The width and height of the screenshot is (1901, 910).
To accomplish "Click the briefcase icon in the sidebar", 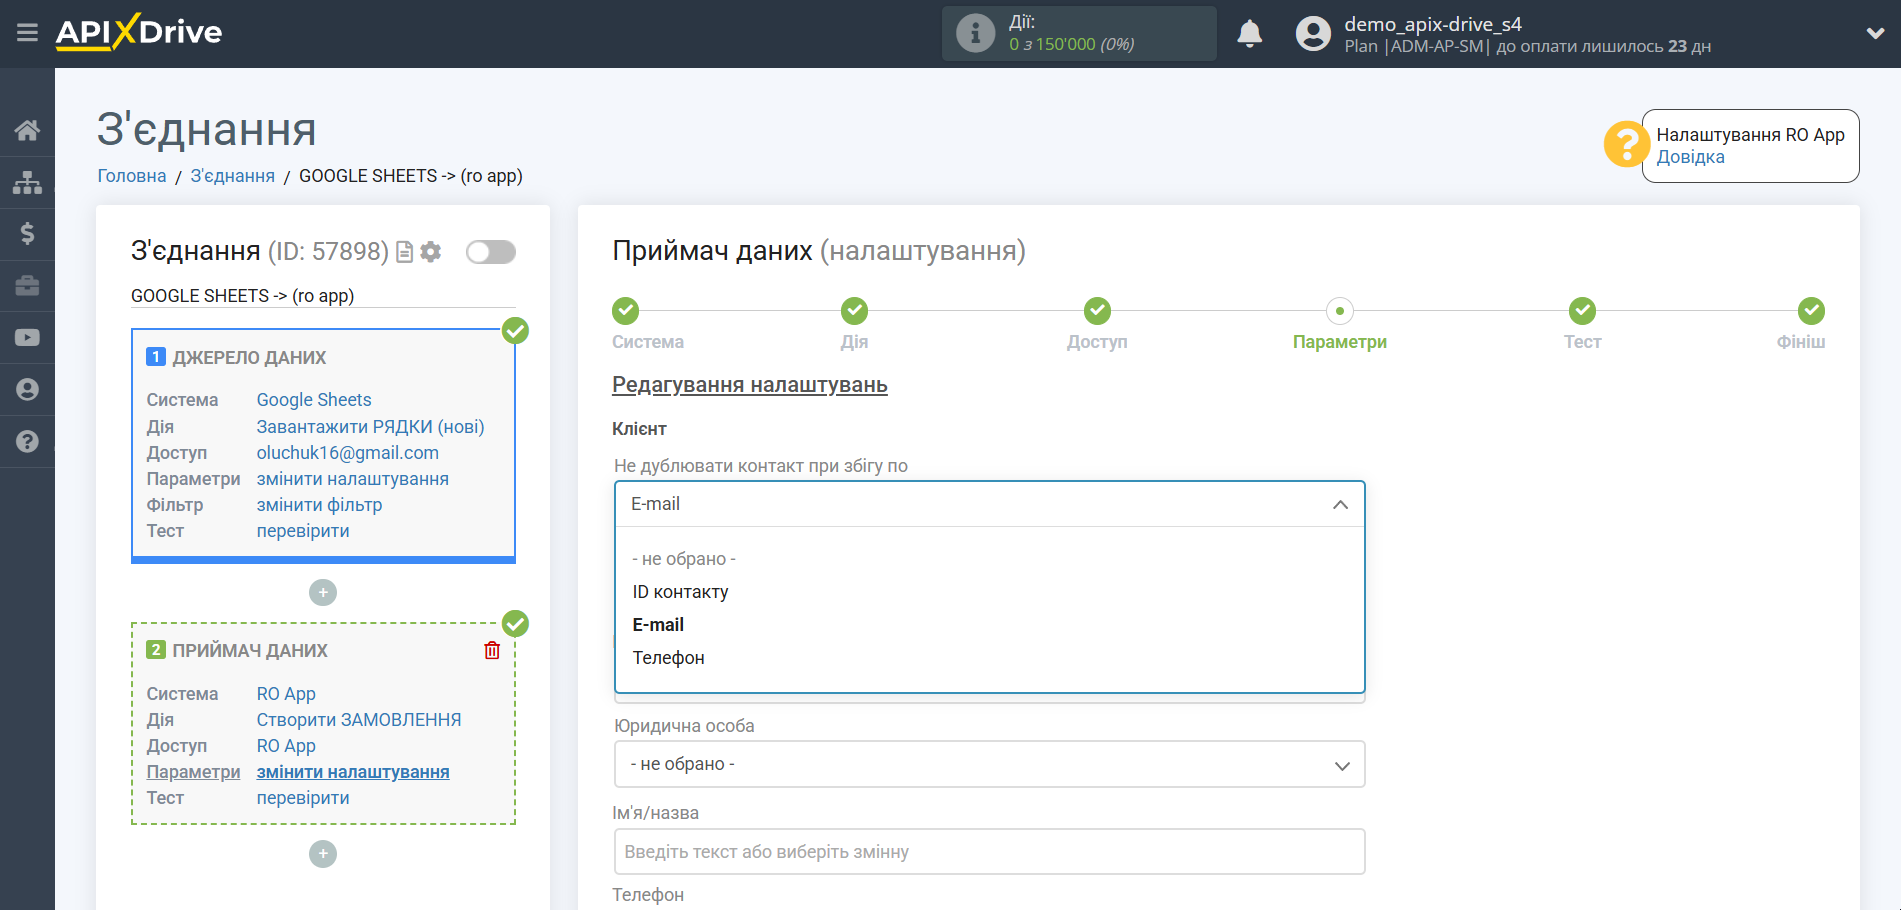I will [27, 285].
